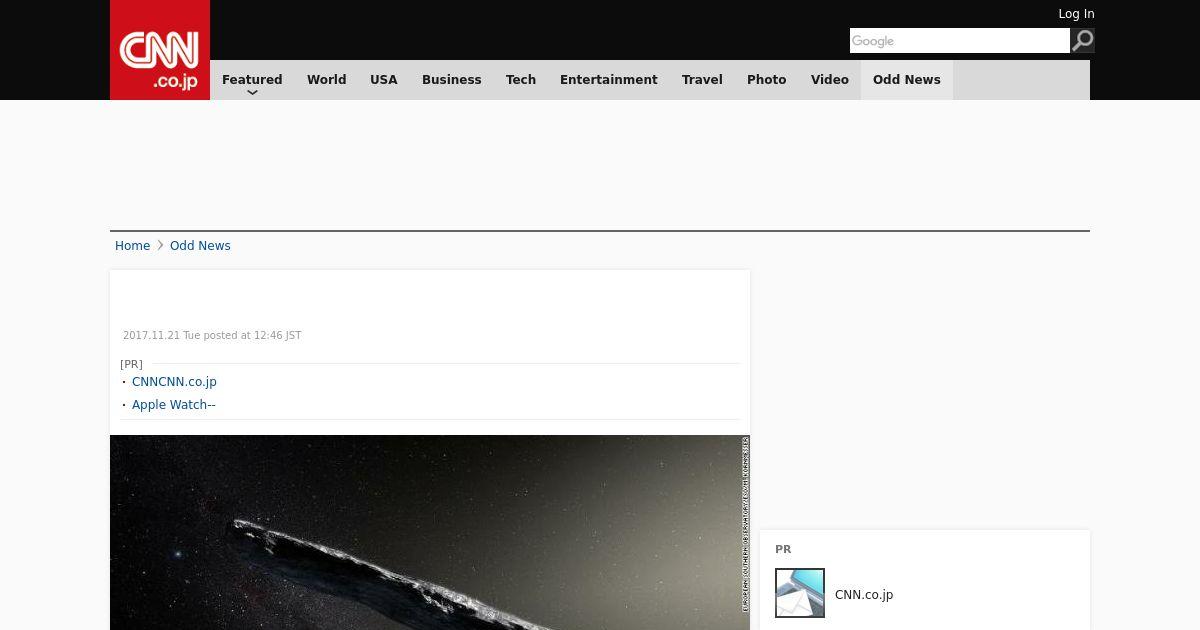
Task: Open the World menu item
Action: [326, 80]
